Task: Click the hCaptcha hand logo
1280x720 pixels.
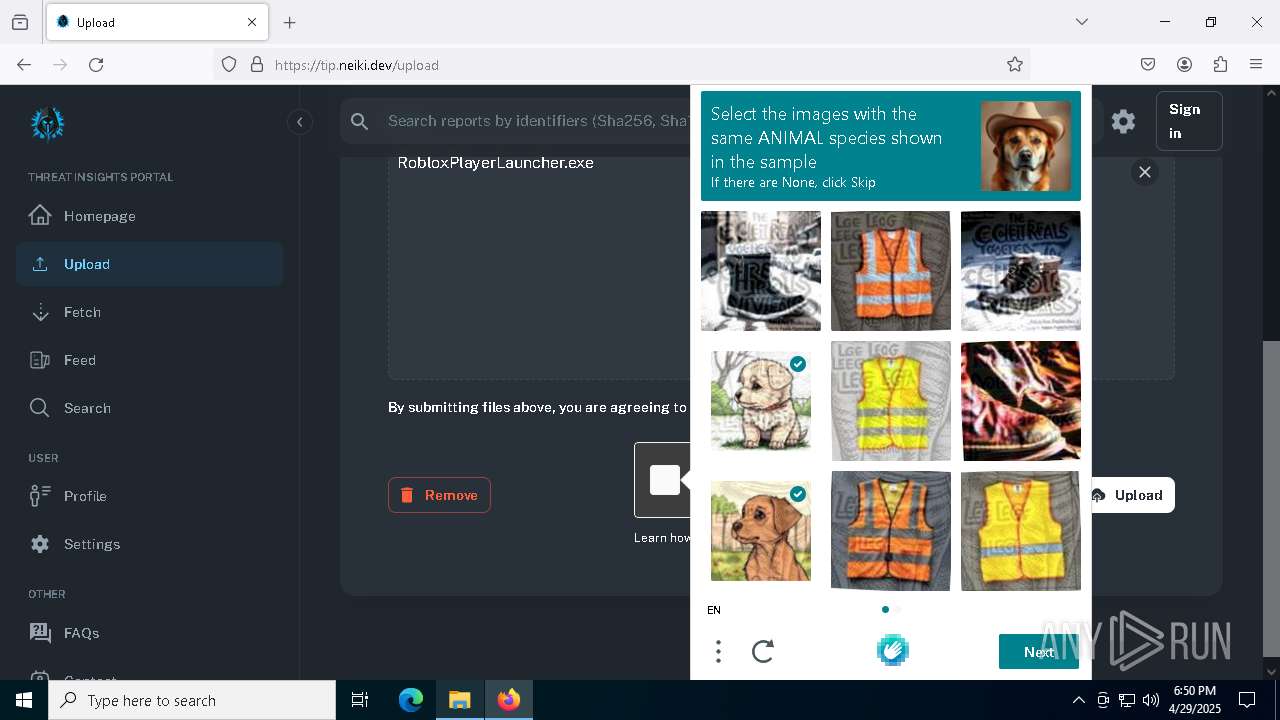Action: tap(892, 650)
